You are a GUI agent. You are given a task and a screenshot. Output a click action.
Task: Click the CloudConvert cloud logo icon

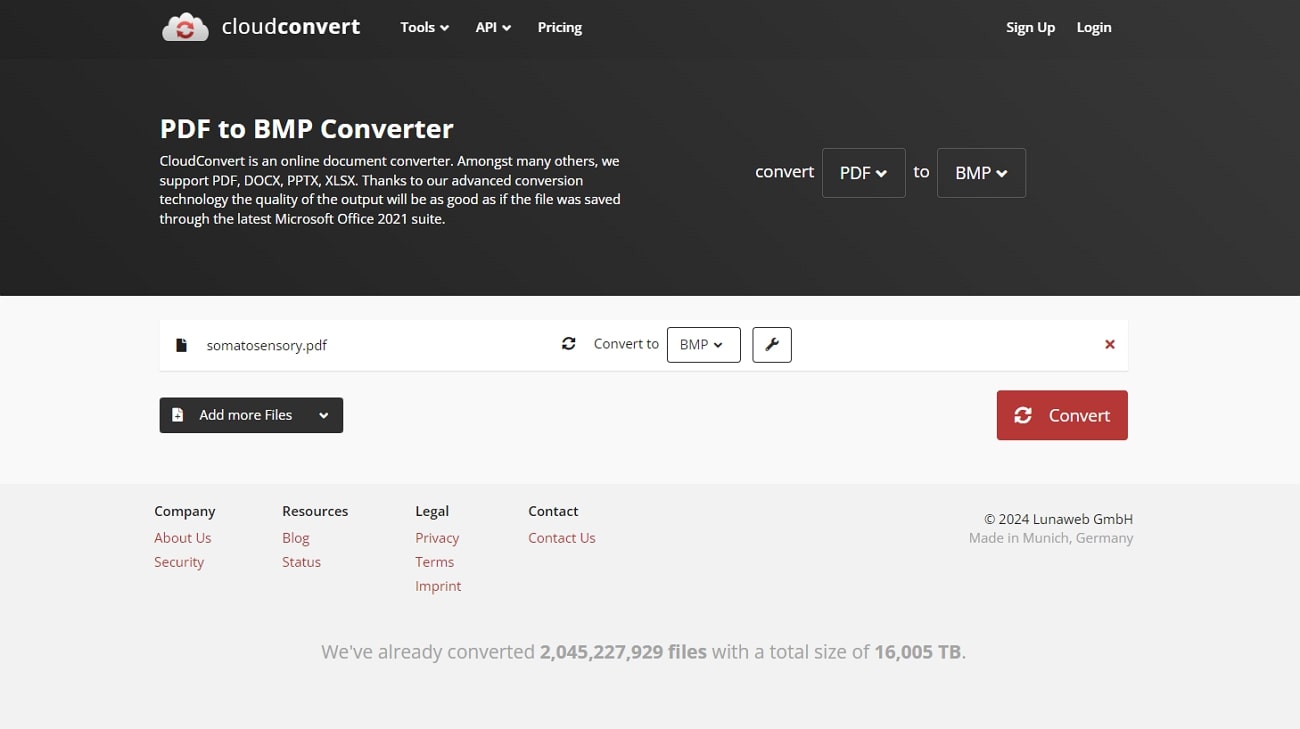click(185, 27)
